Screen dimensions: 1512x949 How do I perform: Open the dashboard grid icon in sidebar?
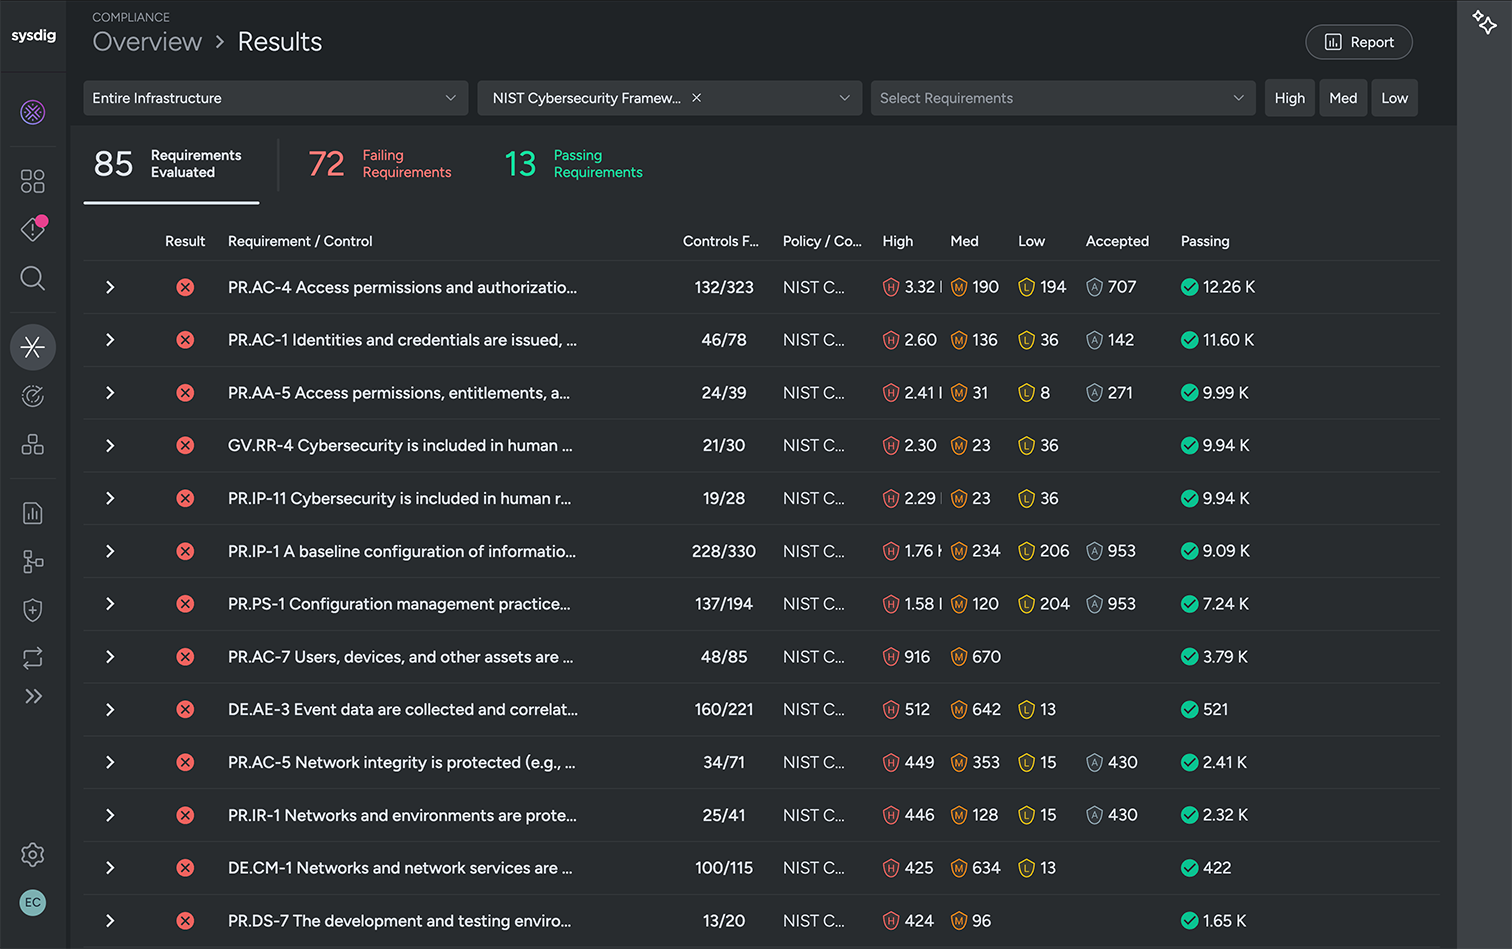33,181
